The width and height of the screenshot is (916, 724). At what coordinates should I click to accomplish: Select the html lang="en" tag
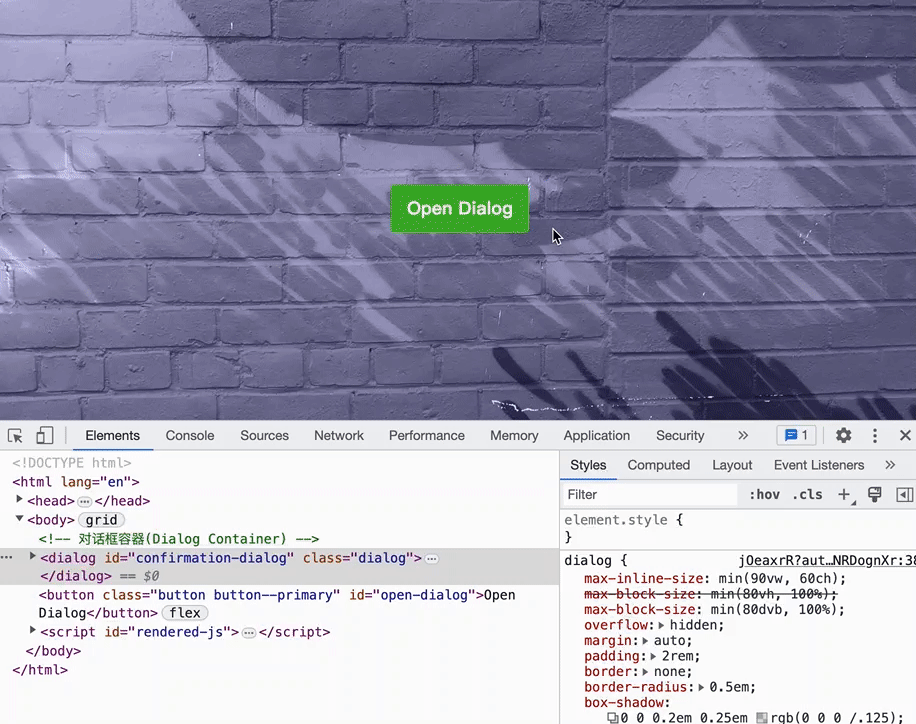tap(76, 482)
